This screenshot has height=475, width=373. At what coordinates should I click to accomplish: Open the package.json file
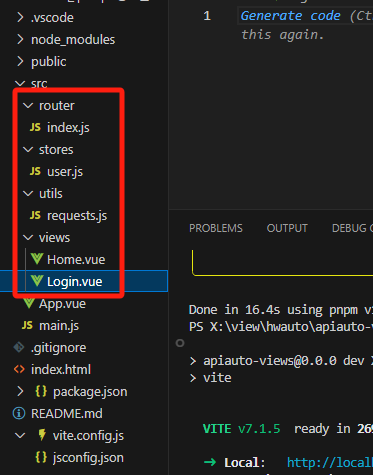[90, 391]
